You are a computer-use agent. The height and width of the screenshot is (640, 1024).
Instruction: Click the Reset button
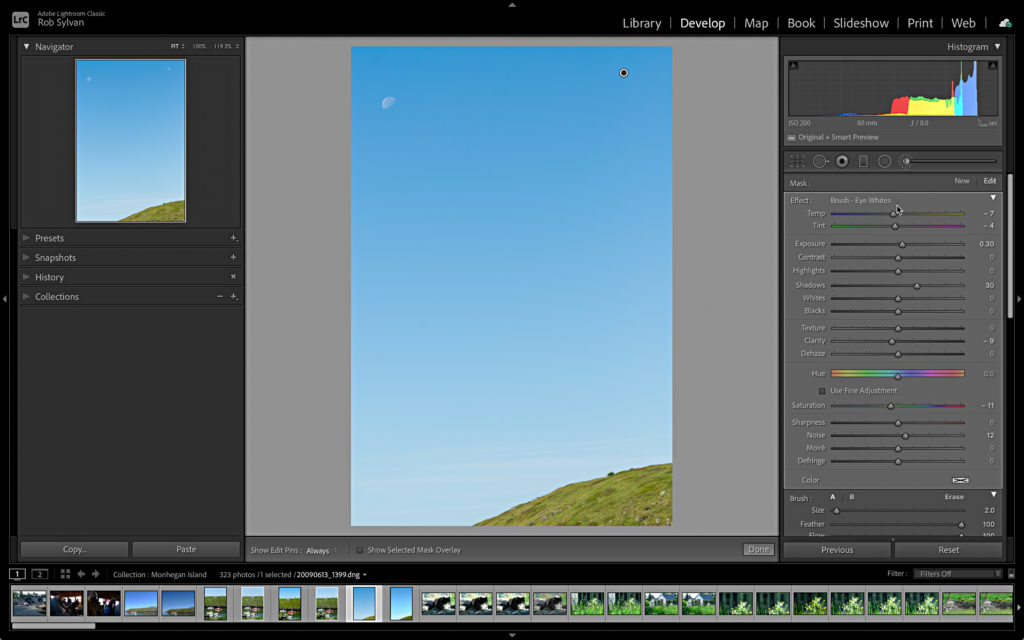click(x=949, y=550)
